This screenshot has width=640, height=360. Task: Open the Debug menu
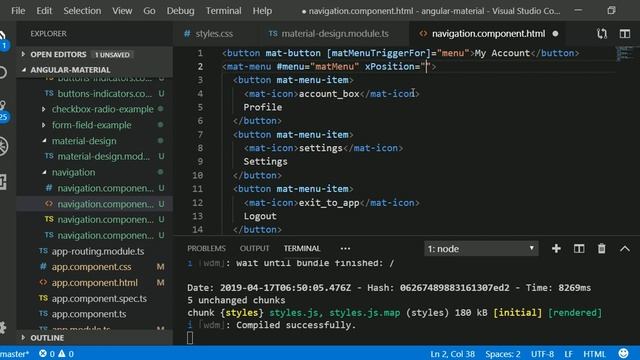tap(180, 11)
